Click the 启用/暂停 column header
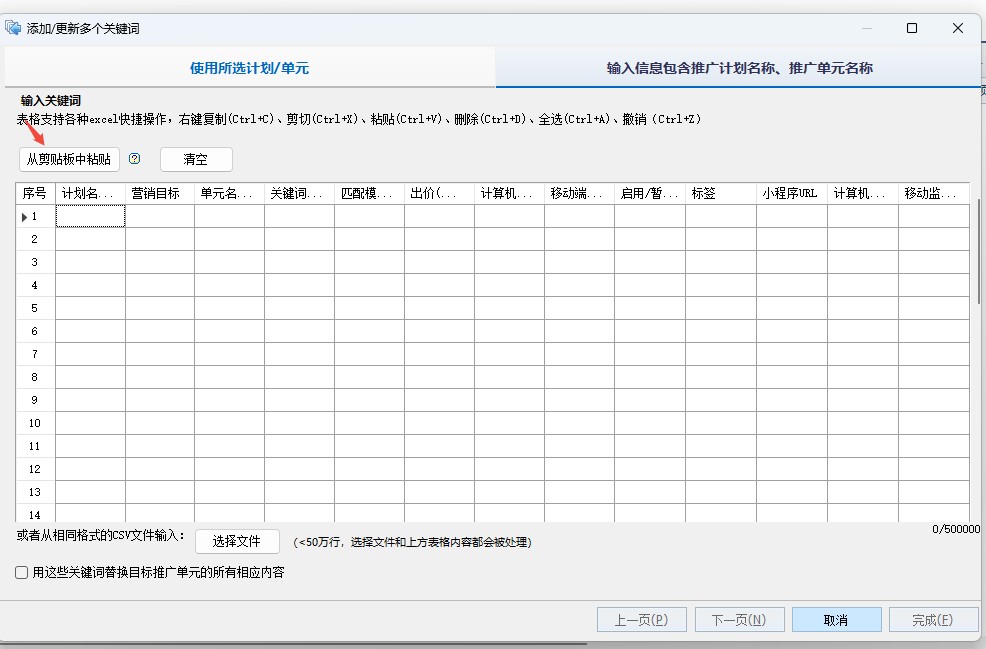 (649, 193)
